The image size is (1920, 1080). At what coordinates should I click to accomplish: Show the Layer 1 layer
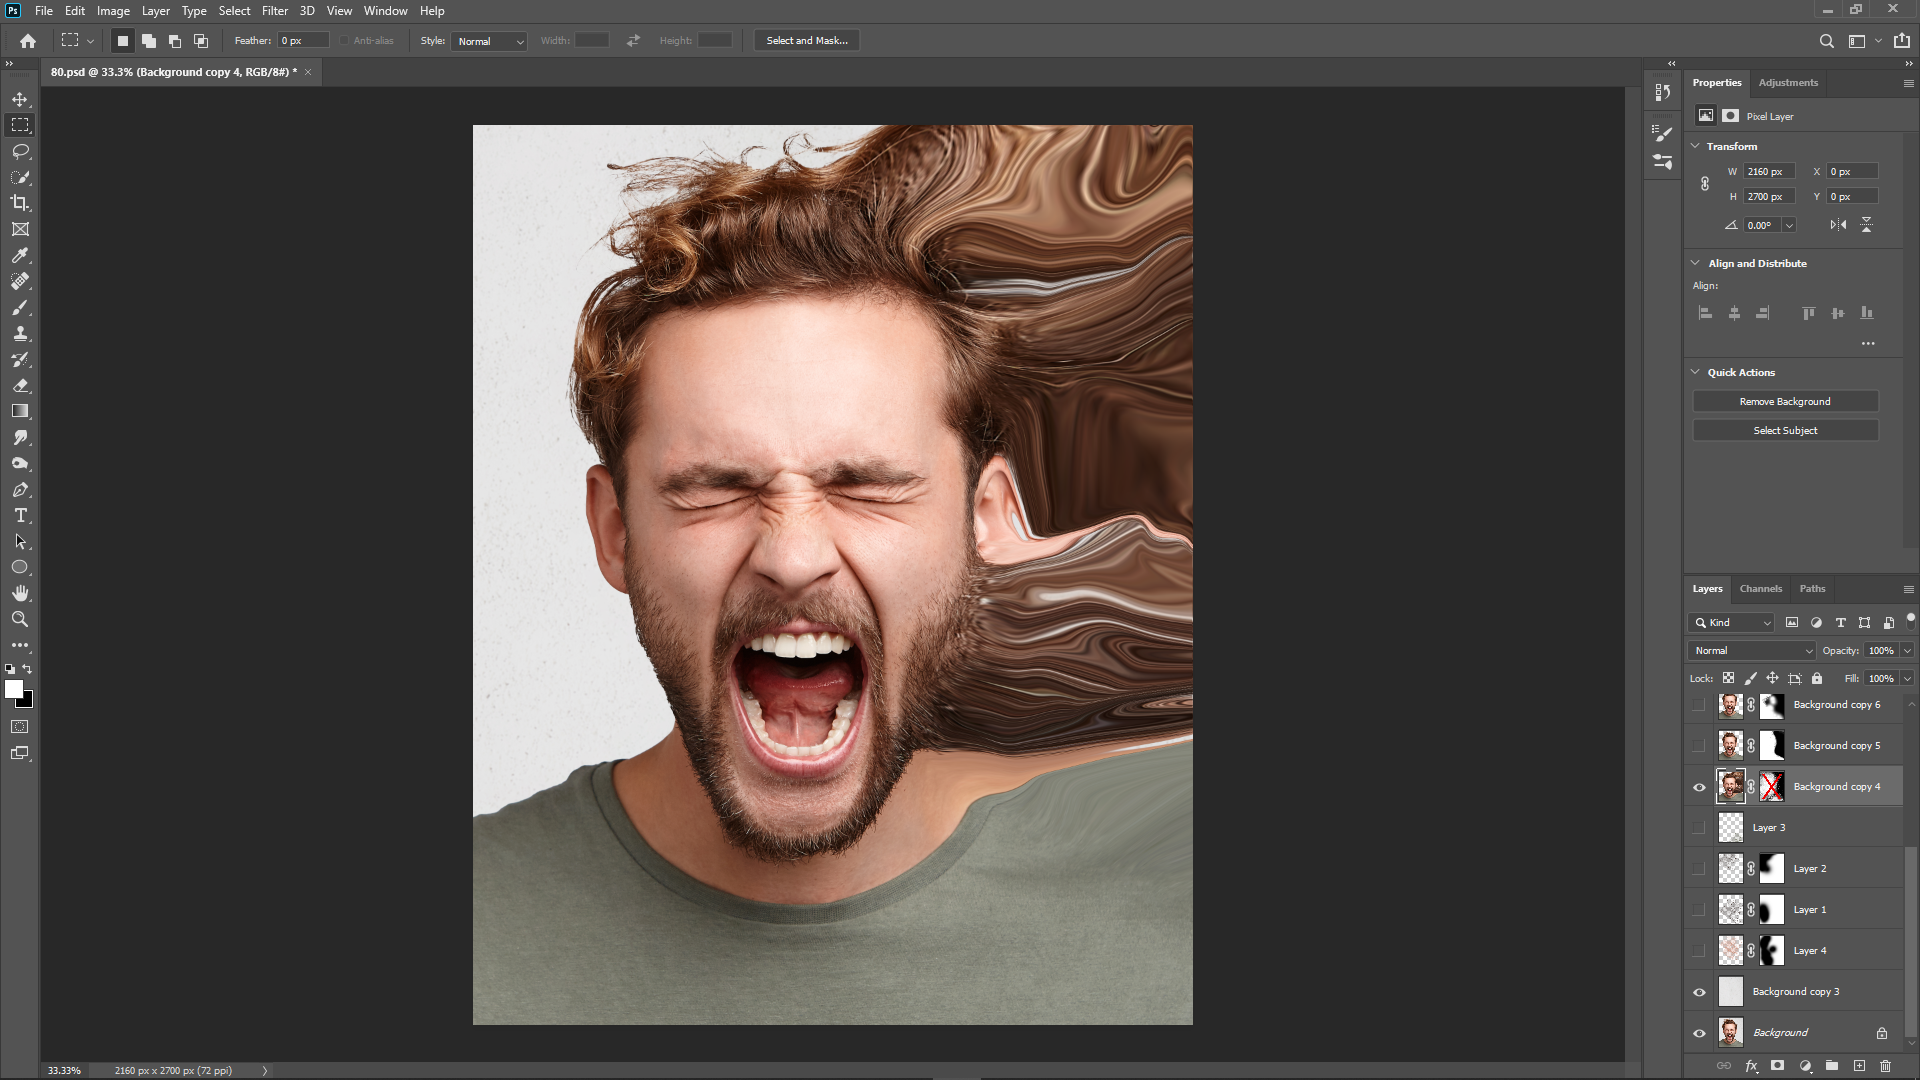pyautogui.click(x=1699, y=910)
